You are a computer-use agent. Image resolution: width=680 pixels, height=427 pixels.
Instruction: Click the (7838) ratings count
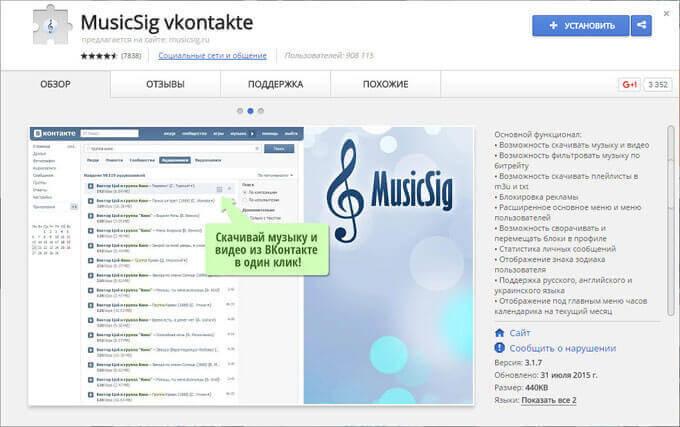pos(131,55)
